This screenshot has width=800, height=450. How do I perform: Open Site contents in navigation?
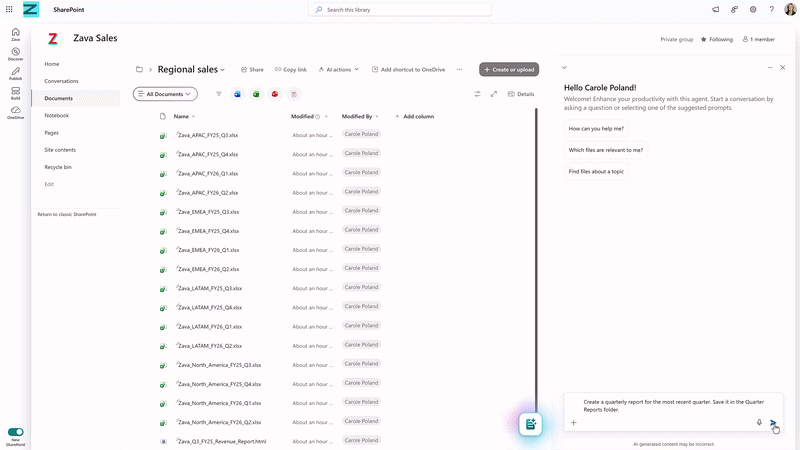pos(60,150)
